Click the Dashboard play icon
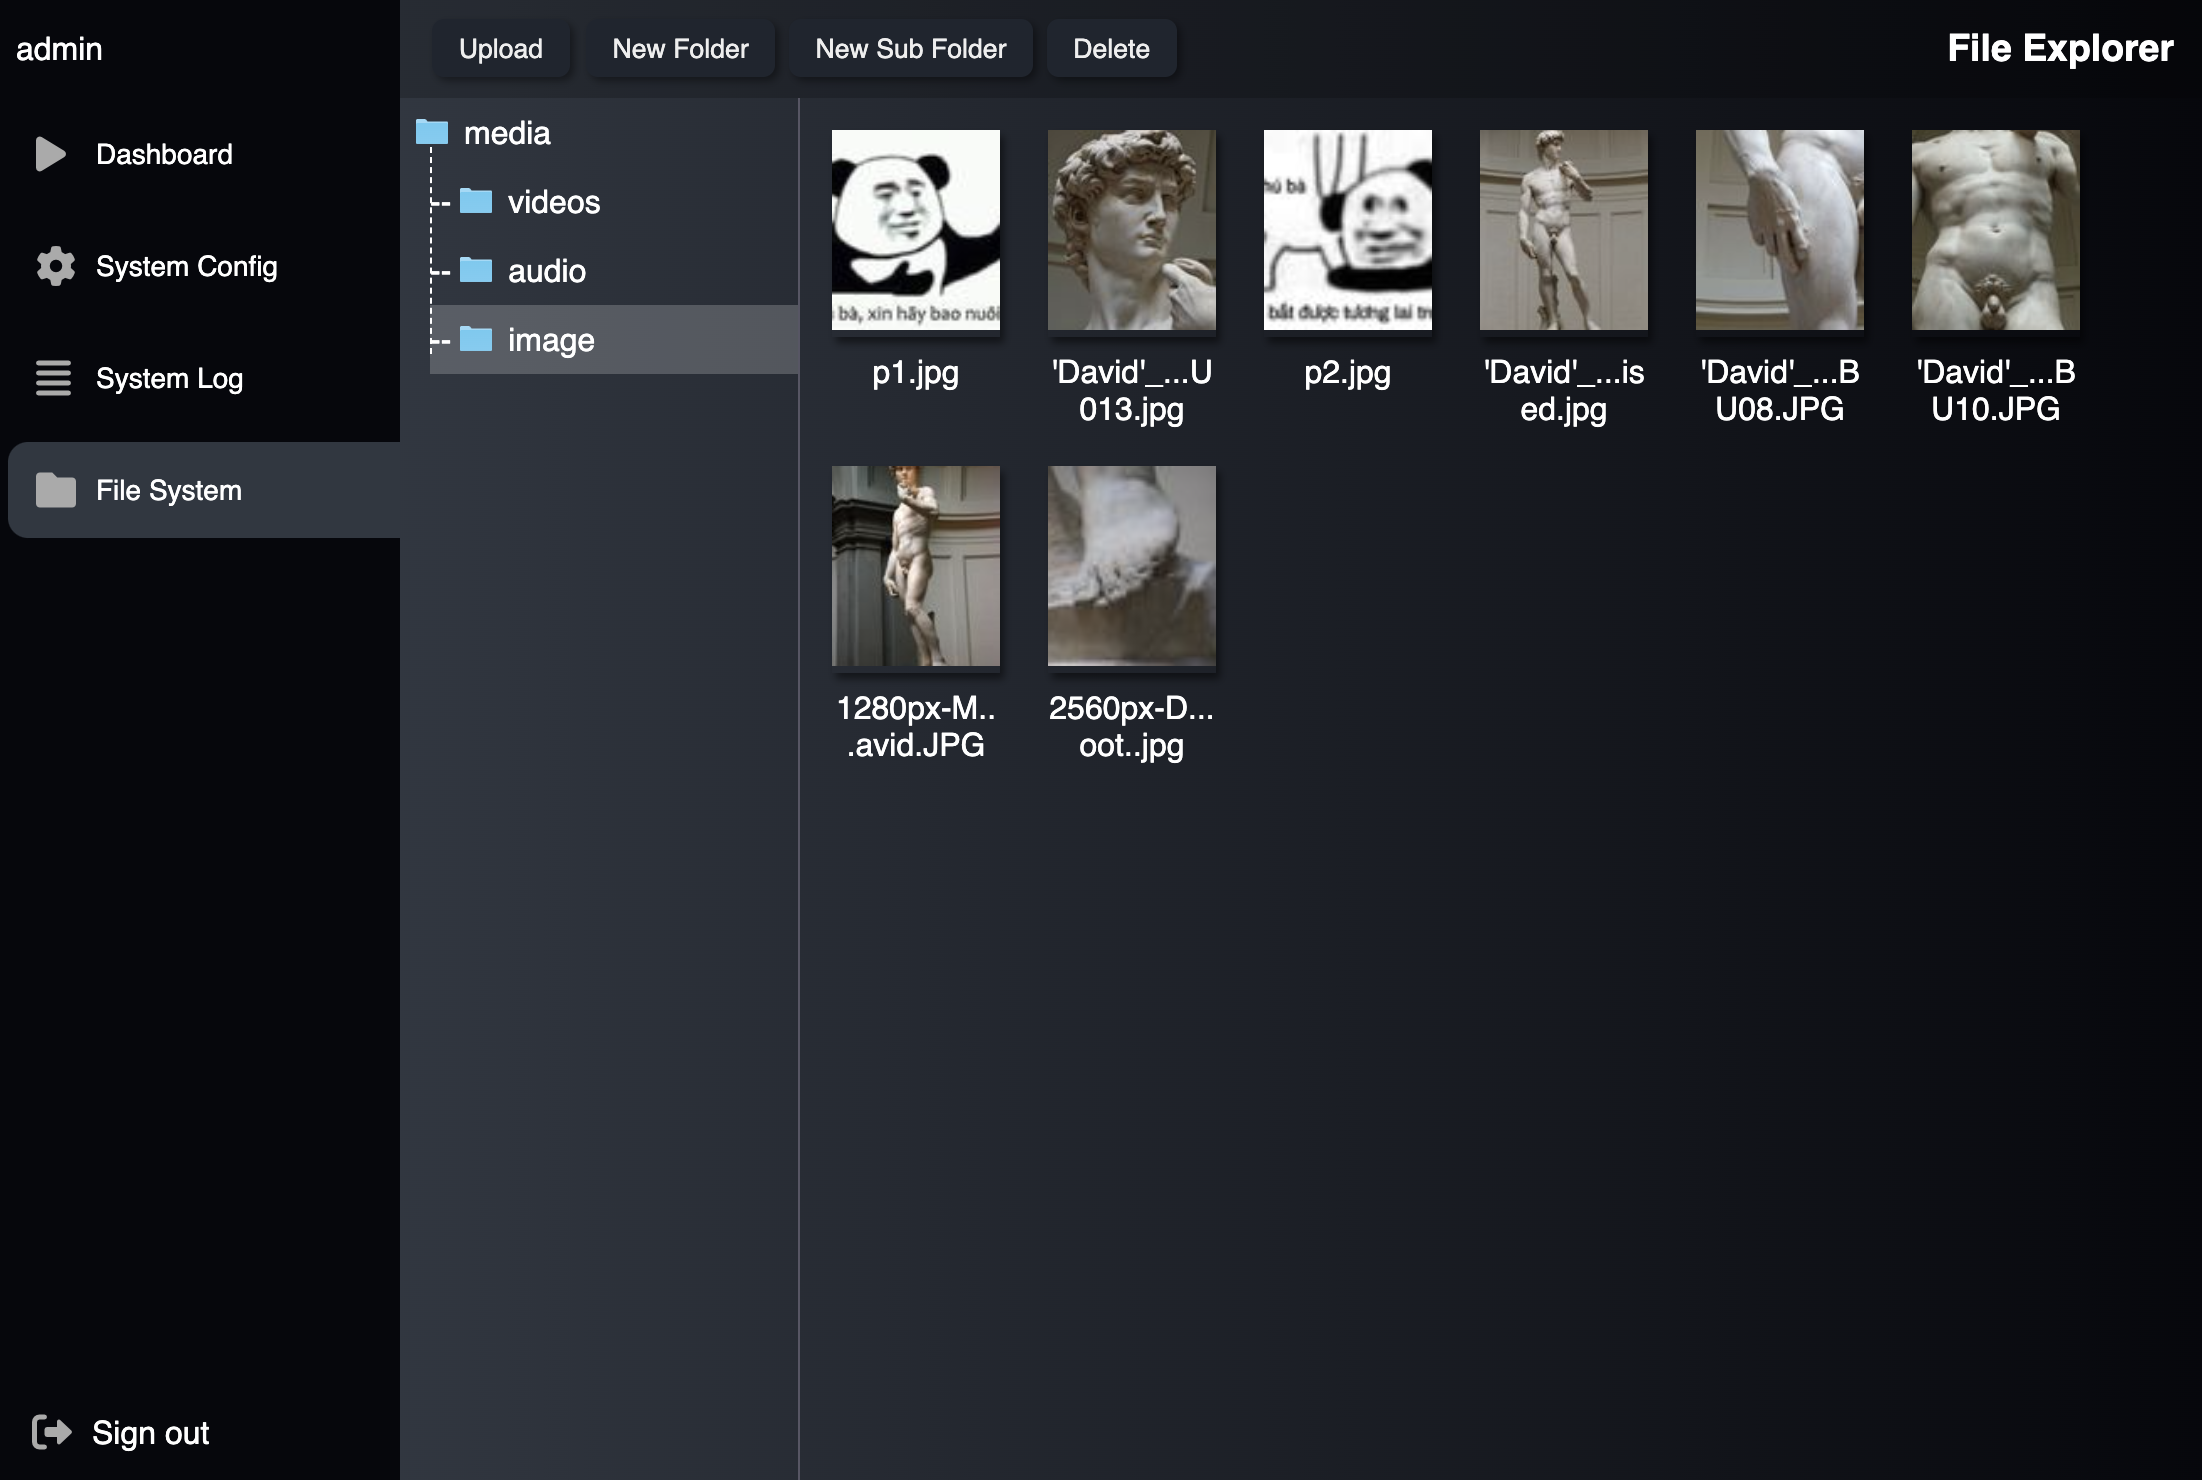The width and height of the screenshot is (2202, 1480). click(50, 154)
